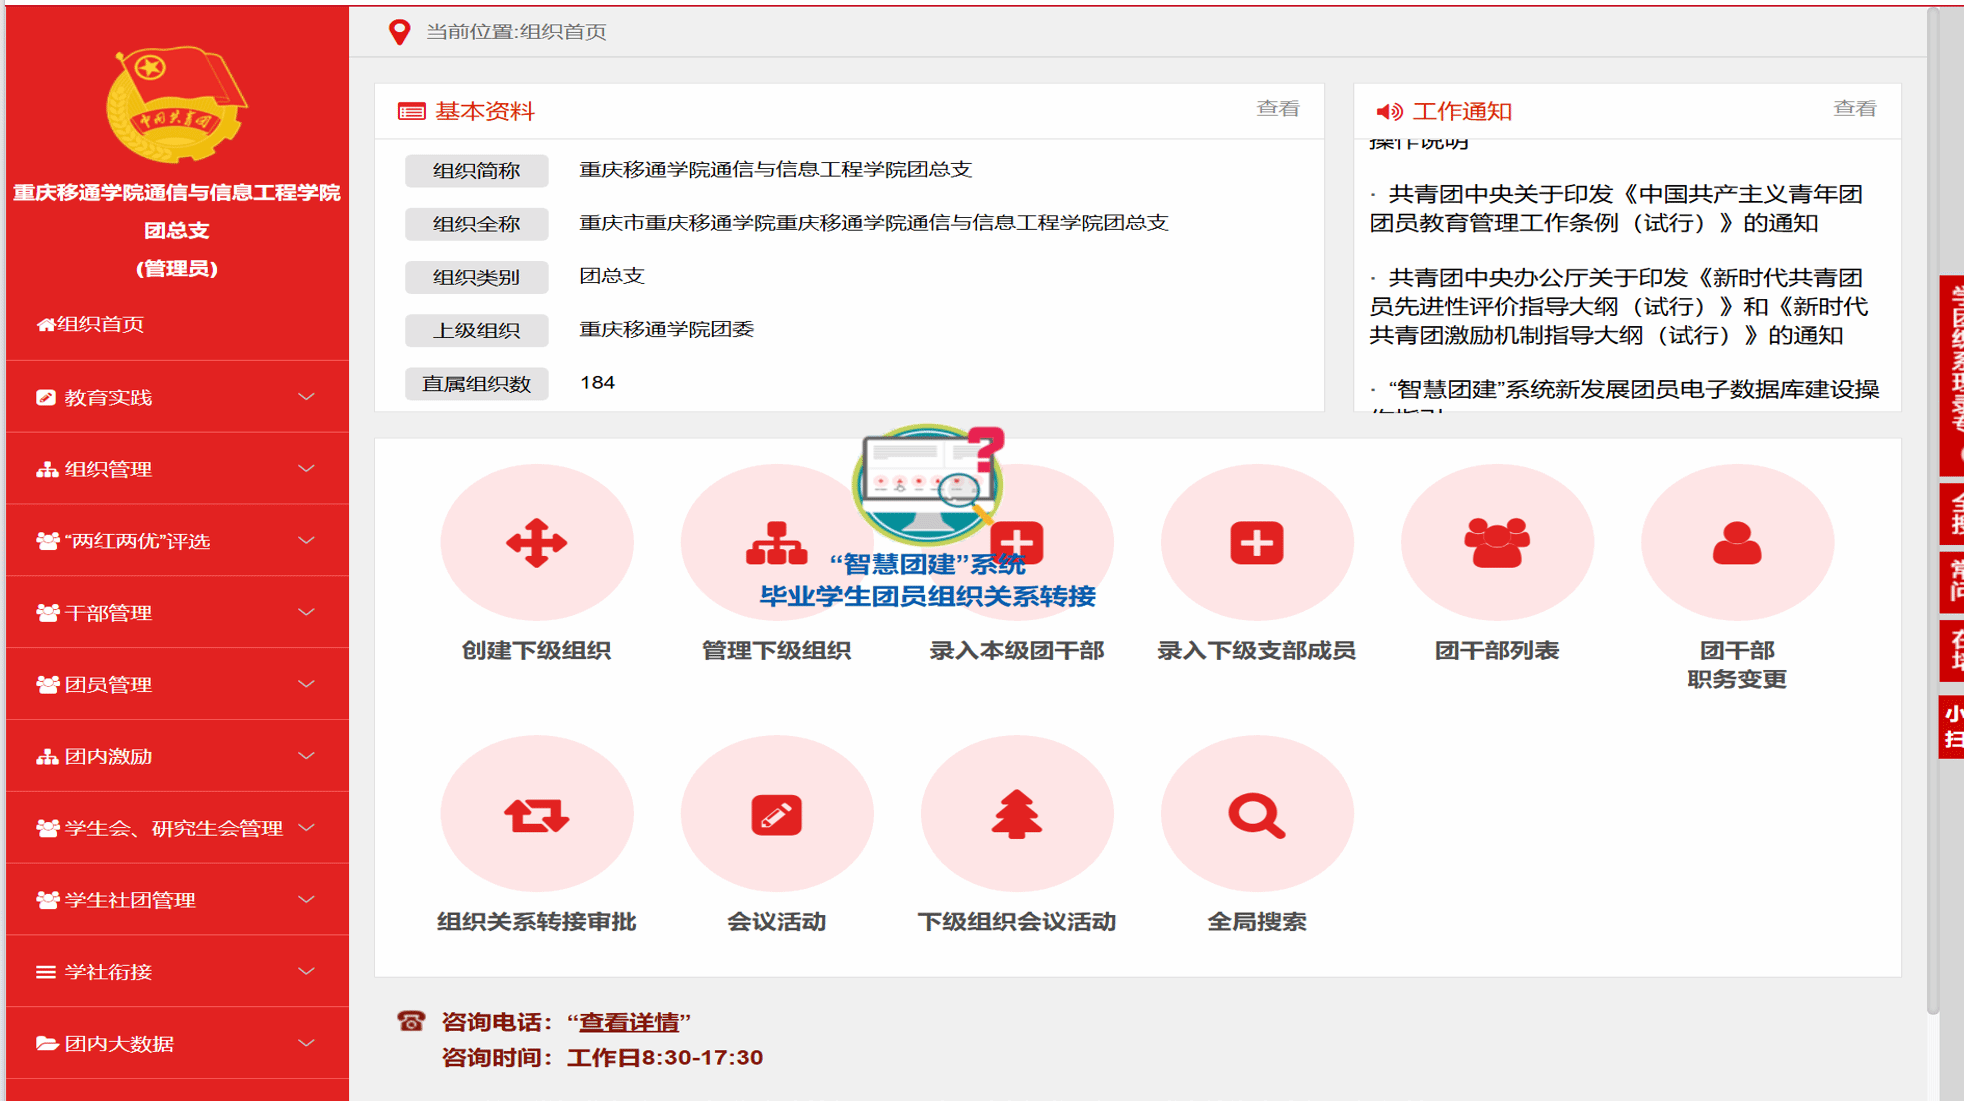Click 查看 link in 基本资料 panel
Image resolution: width=1964 pixels, height=1101 pixels.
[1277, 109]
